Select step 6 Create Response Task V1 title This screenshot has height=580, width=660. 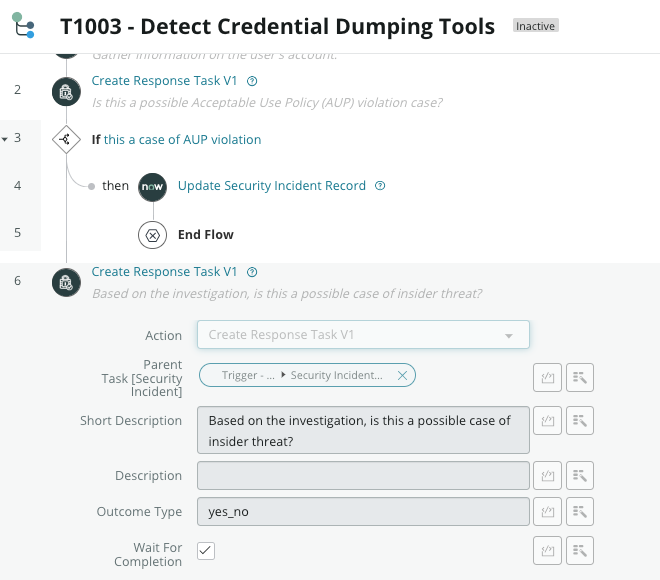[164, 272]
